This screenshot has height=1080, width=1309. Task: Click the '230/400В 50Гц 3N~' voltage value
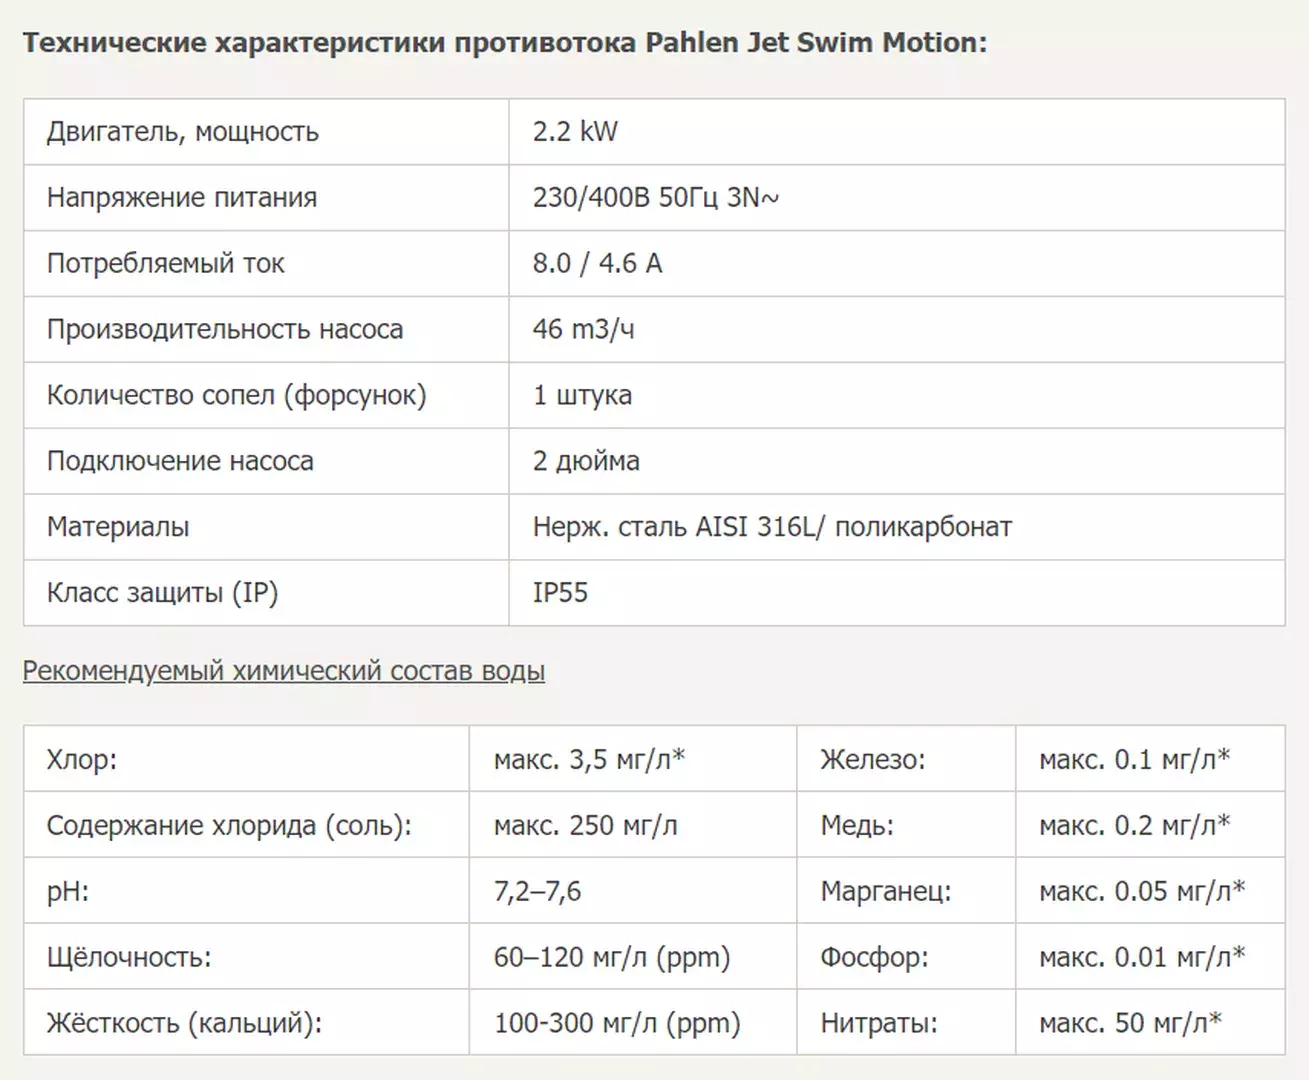point(655,198)
